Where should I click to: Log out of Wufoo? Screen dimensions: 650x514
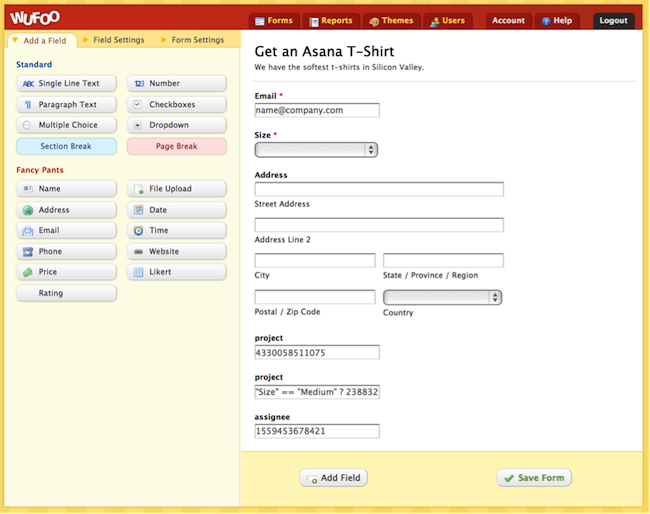tap(614, 21)
